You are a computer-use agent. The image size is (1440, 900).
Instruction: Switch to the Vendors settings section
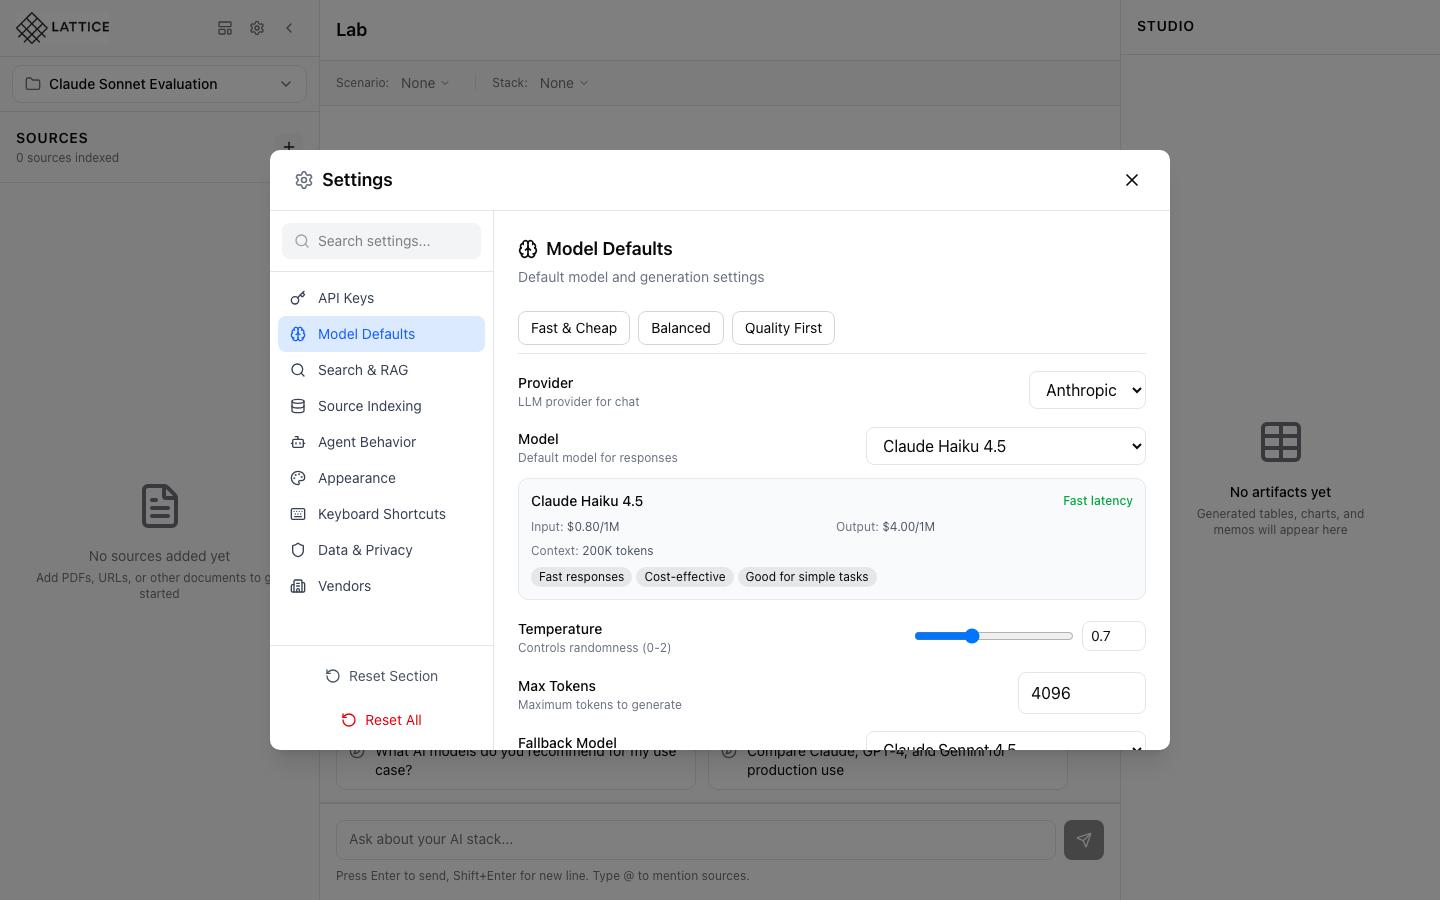coord(344,585)
